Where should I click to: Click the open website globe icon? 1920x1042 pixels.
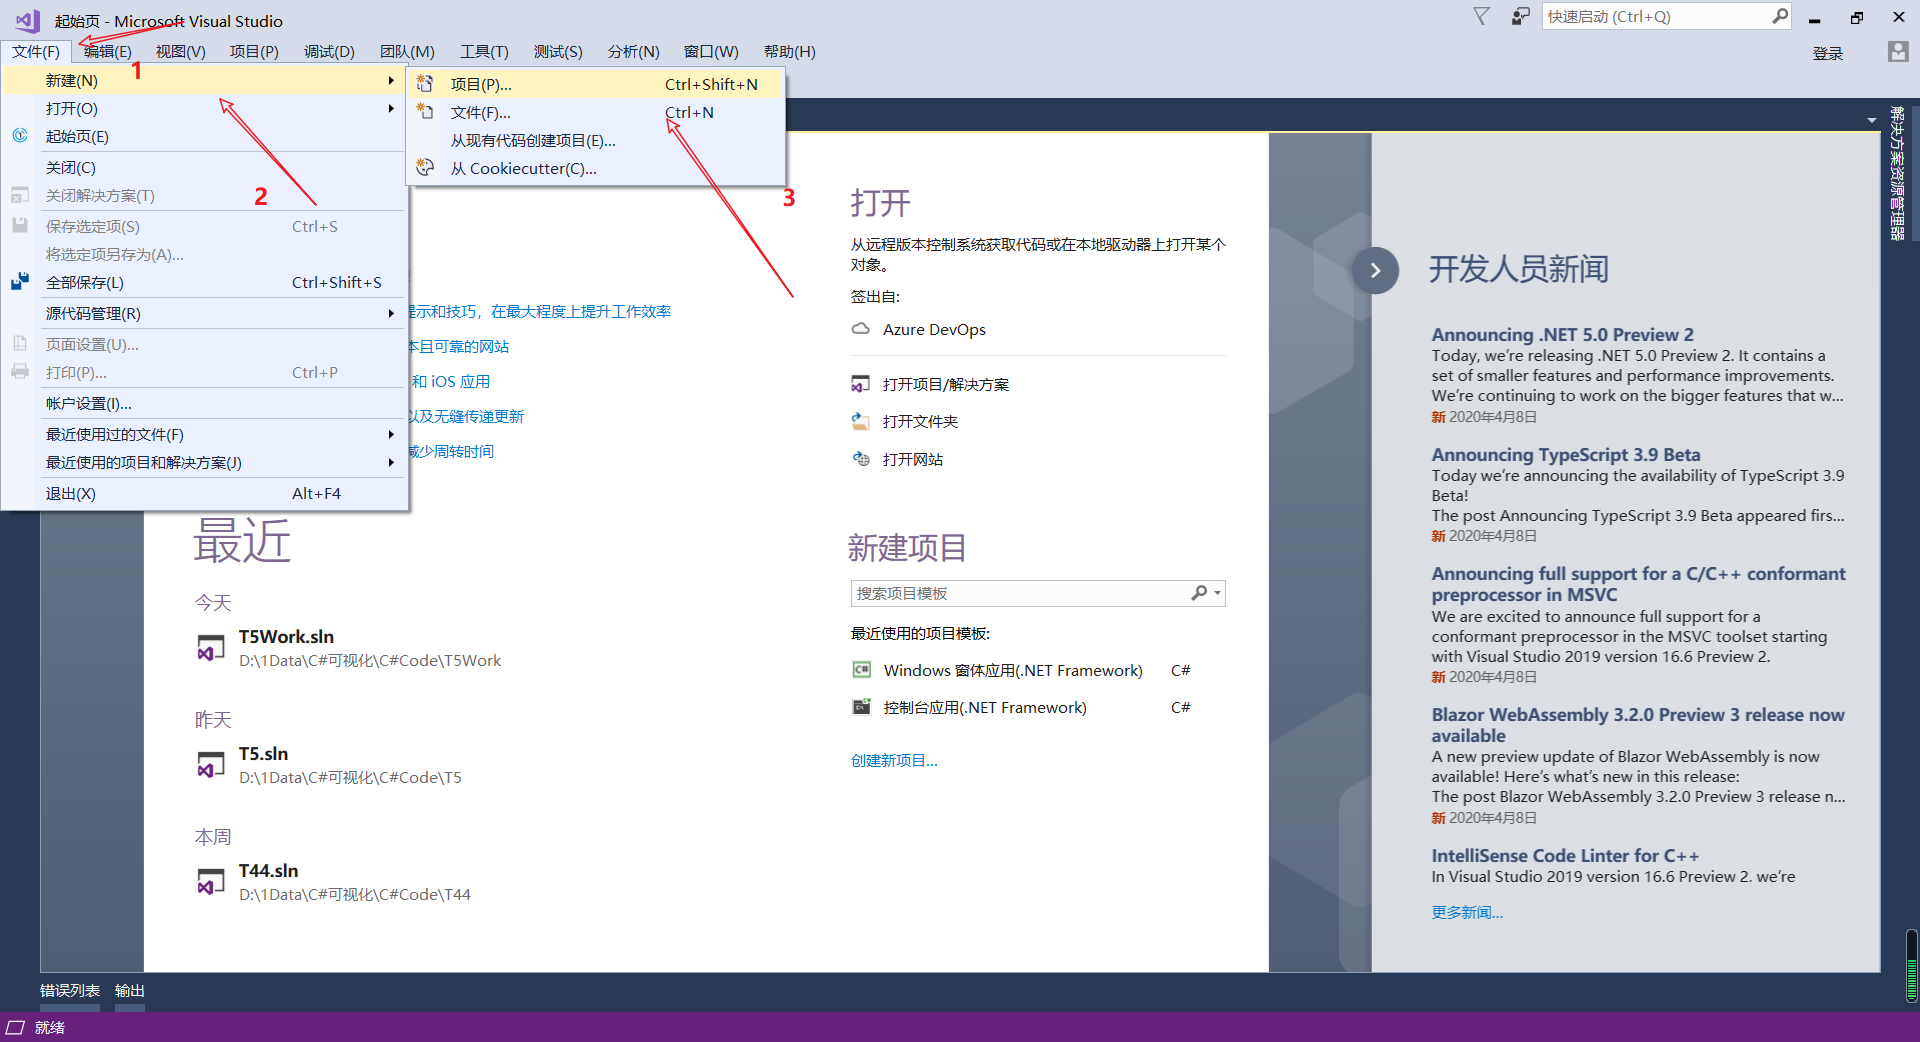[x=860, y=459]
